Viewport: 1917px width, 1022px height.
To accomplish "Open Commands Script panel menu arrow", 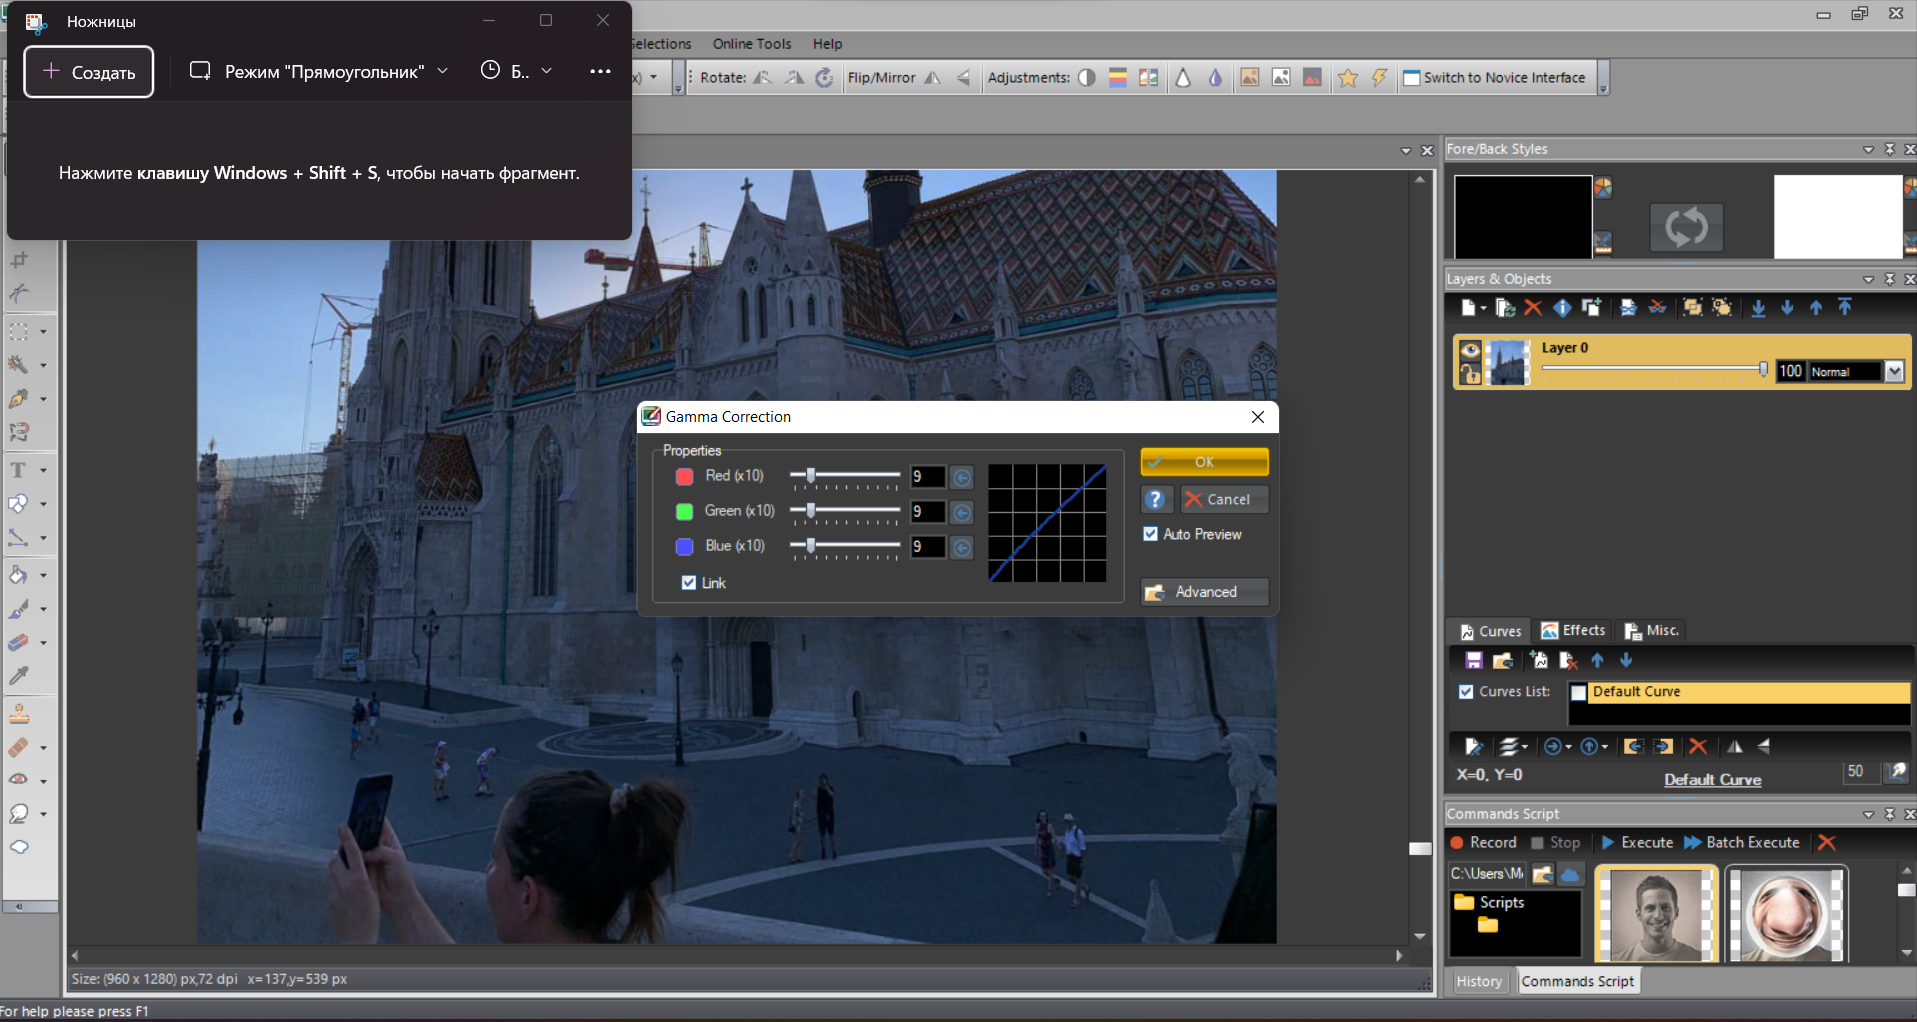I will 1868,814.
